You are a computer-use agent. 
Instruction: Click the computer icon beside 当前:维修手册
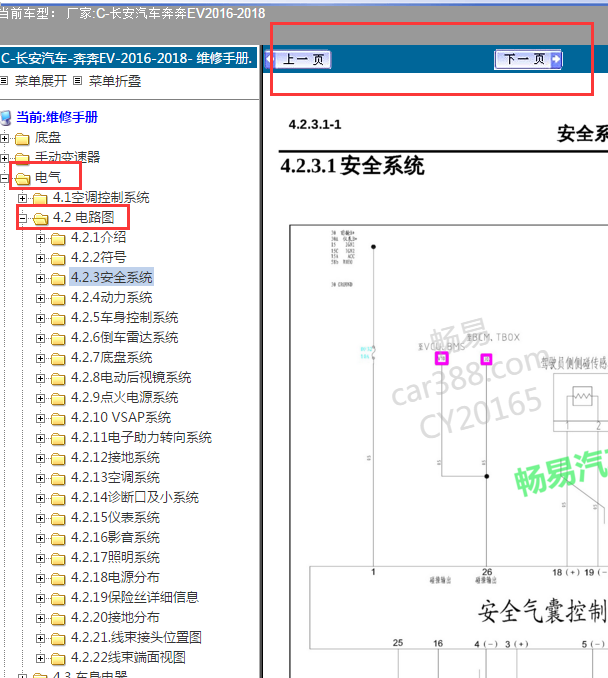(6, 118)
